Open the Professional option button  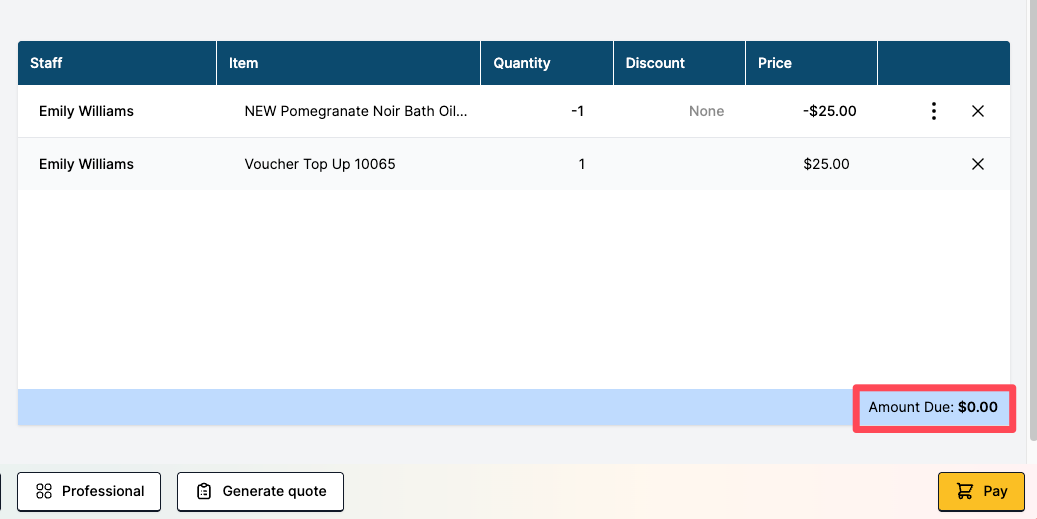(89, 491)
